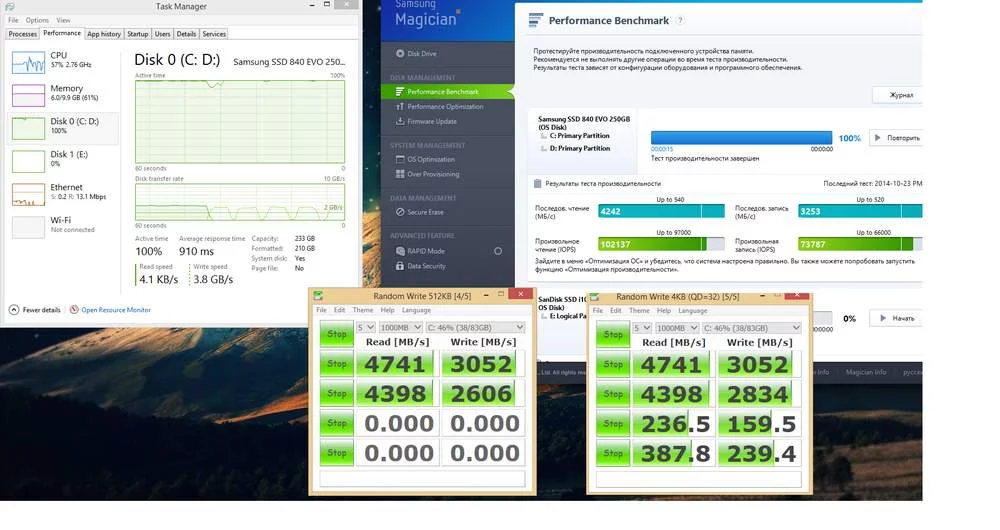Click Samsung SSD benchmark progress bar

741,138
